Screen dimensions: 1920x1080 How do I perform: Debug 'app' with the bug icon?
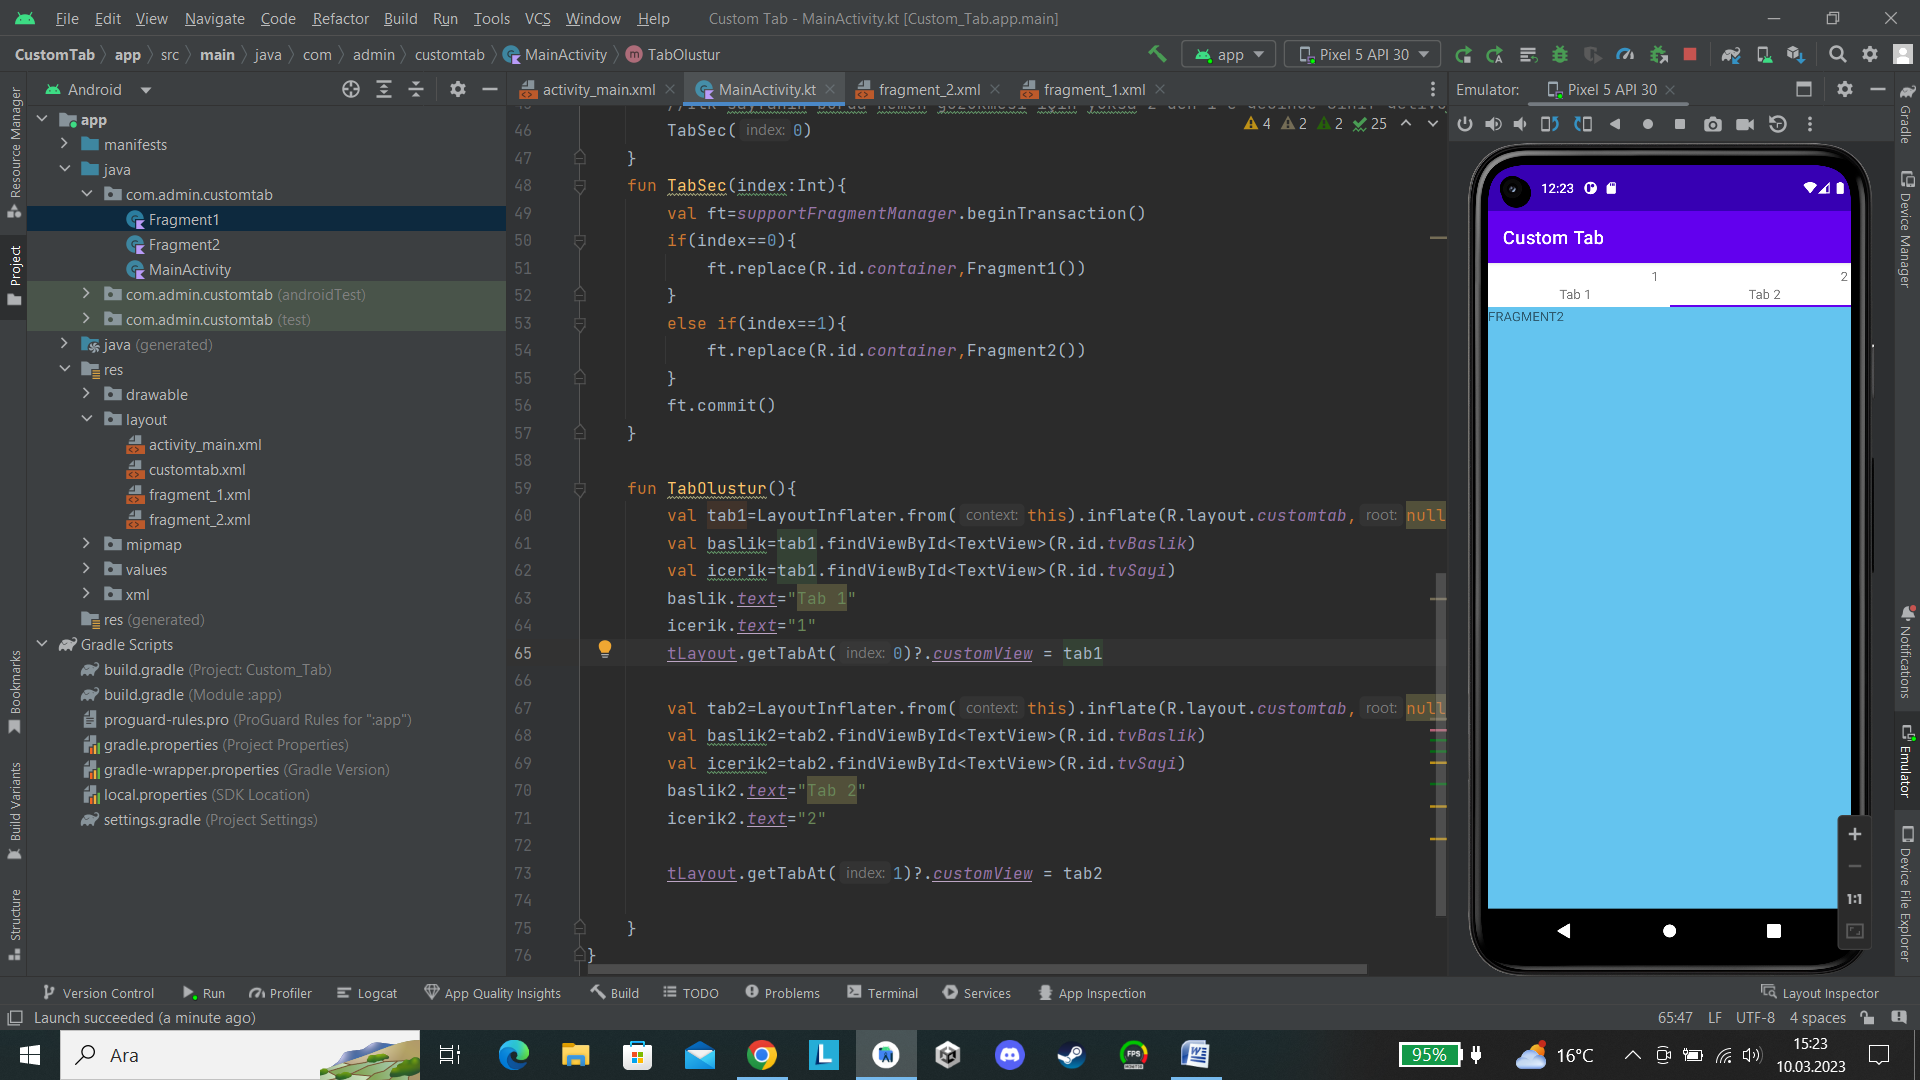[1557, 55]
